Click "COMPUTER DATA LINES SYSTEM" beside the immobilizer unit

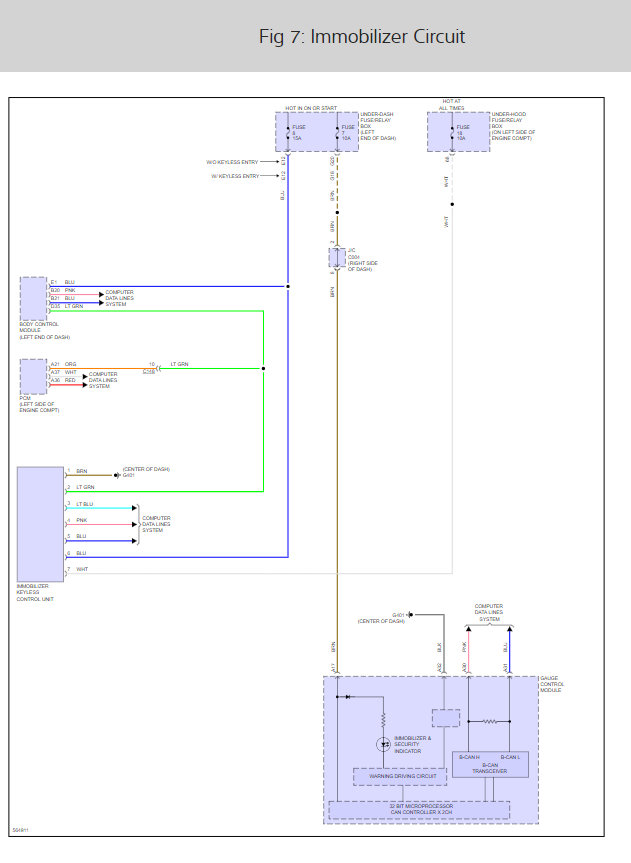(x=156, y=524)
